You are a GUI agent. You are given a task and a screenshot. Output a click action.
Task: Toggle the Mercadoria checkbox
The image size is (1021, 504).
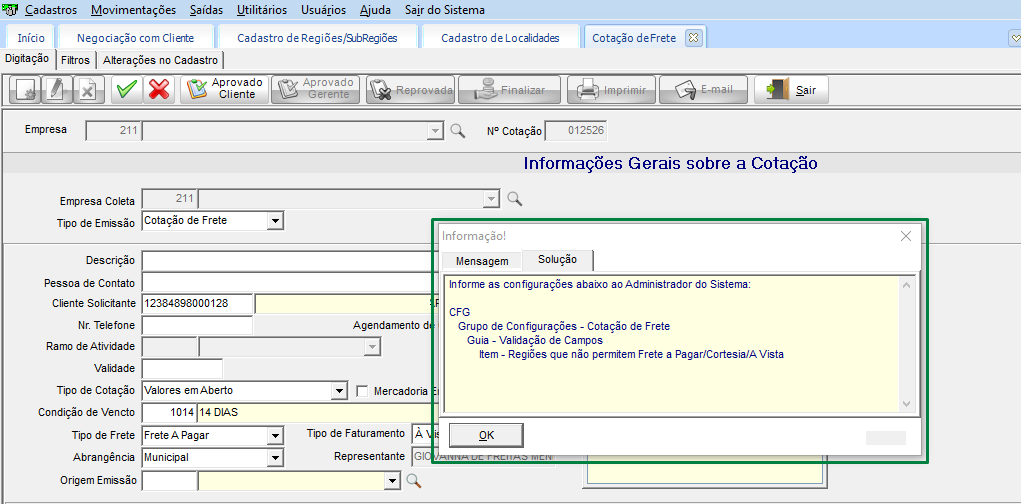pos(363,391)
